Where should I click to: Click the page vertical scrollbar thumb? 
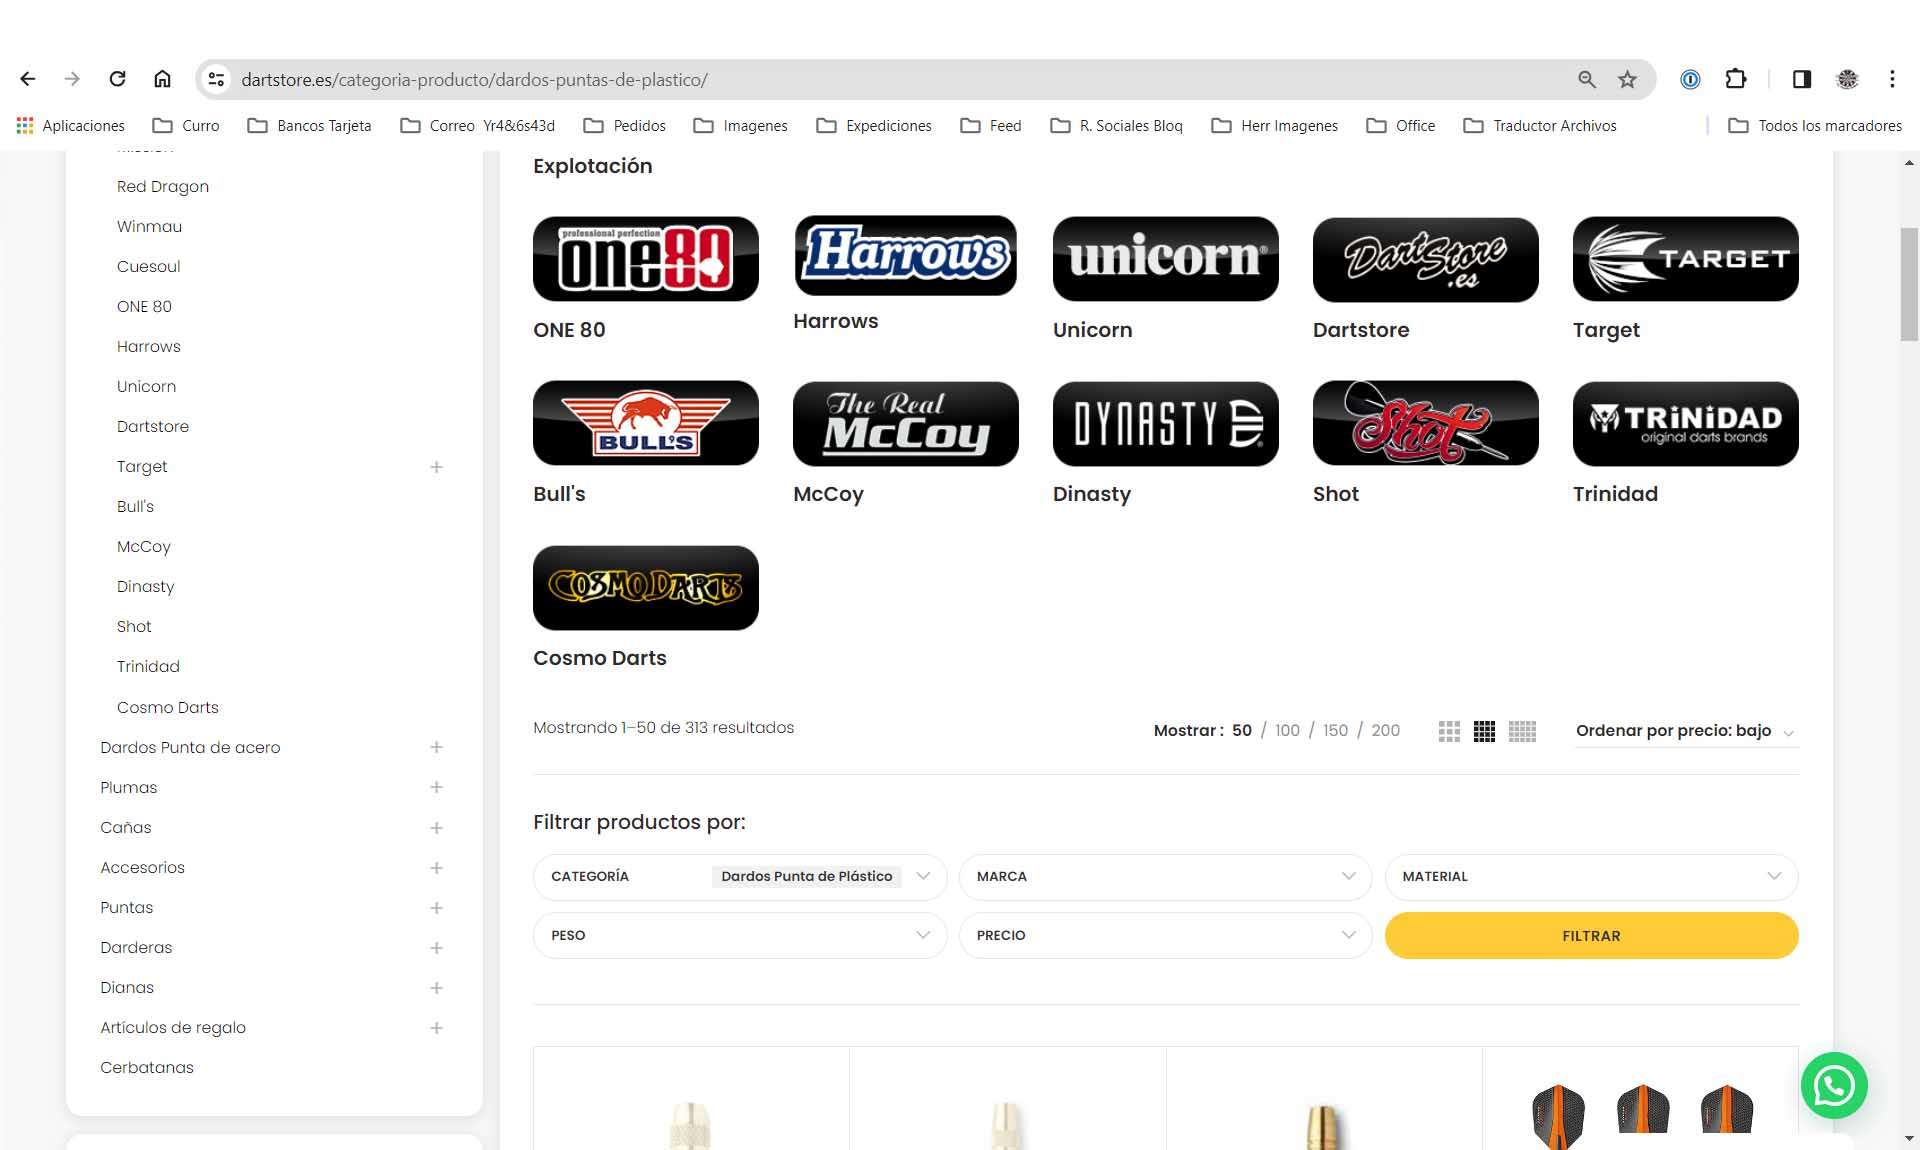coord(1909,285)
